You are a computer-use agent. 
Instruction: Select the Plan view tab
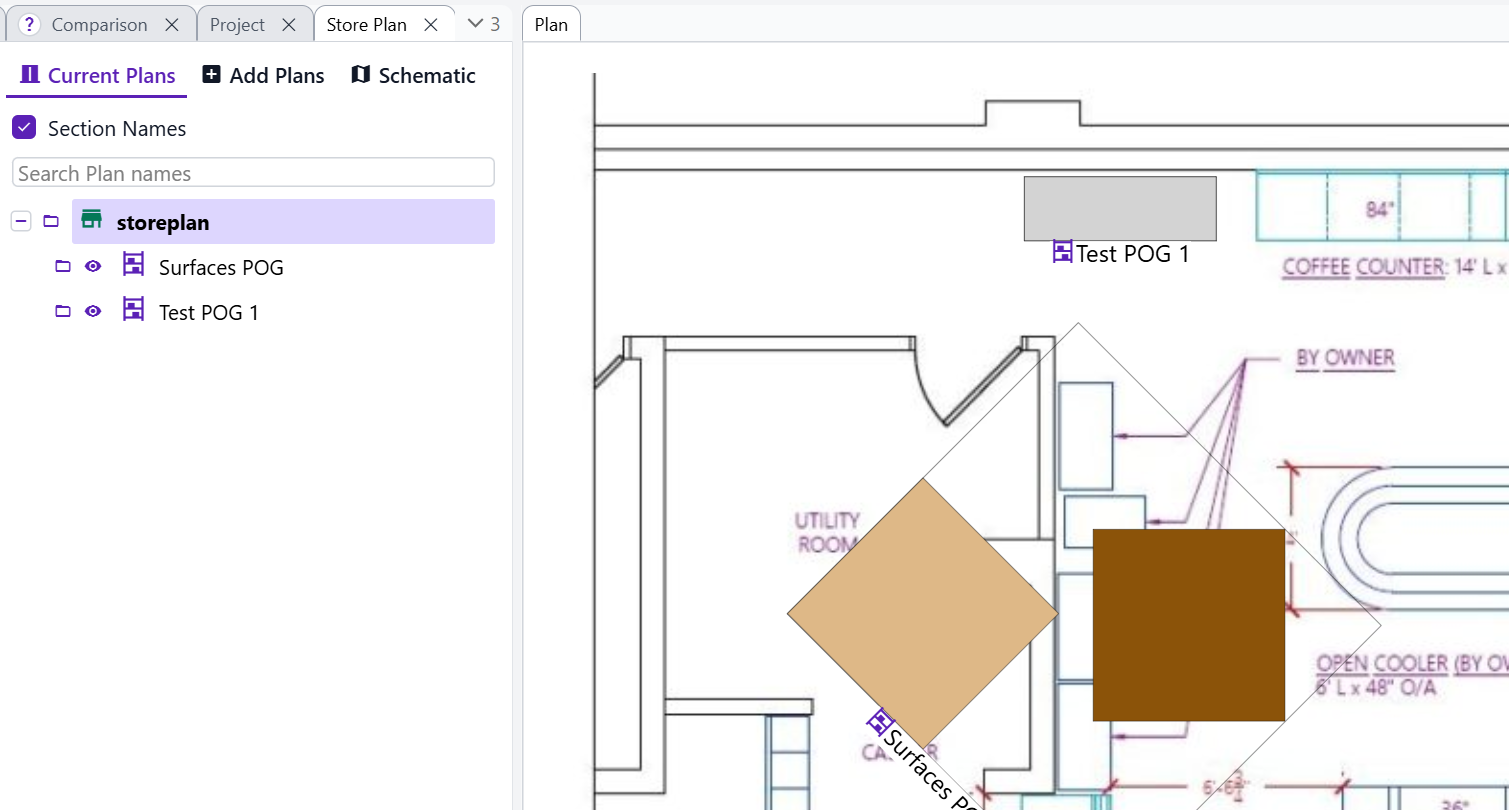click(x=551, y=25)
